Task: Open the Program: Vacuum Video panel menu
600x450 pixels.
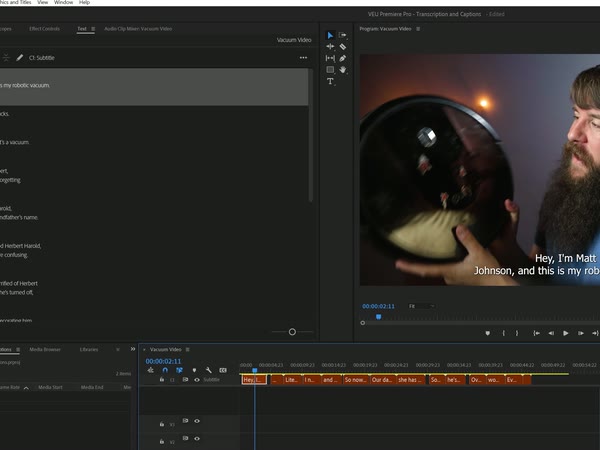Action: click(418, 29)
